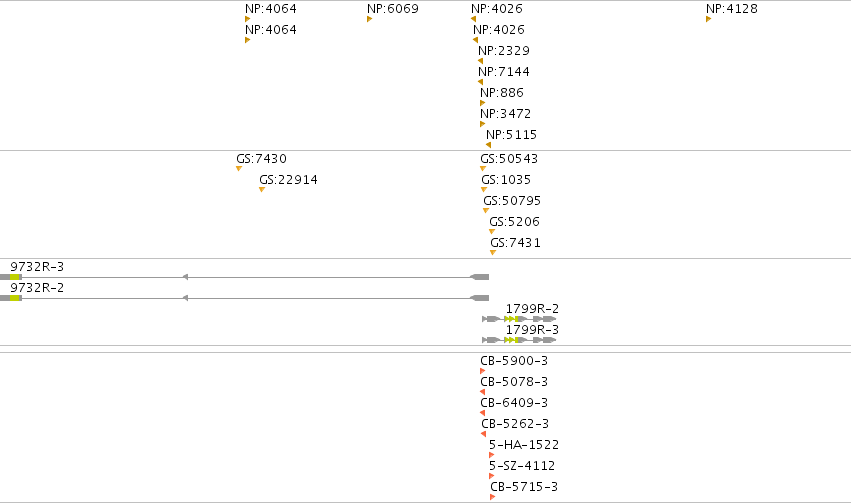This screenshot has height=503, width=851.
Task: Select the 9732R-2 transcript label
Action: (37, 288)
